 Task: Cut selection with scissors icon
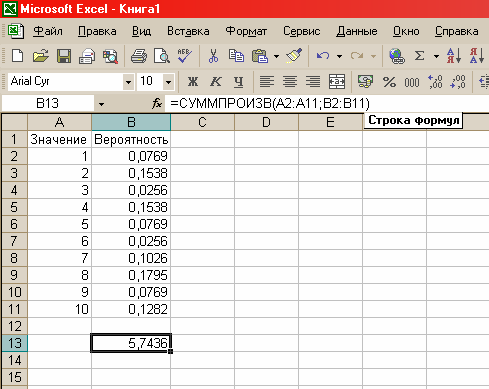pyautogui.click(x=213, y=56)
